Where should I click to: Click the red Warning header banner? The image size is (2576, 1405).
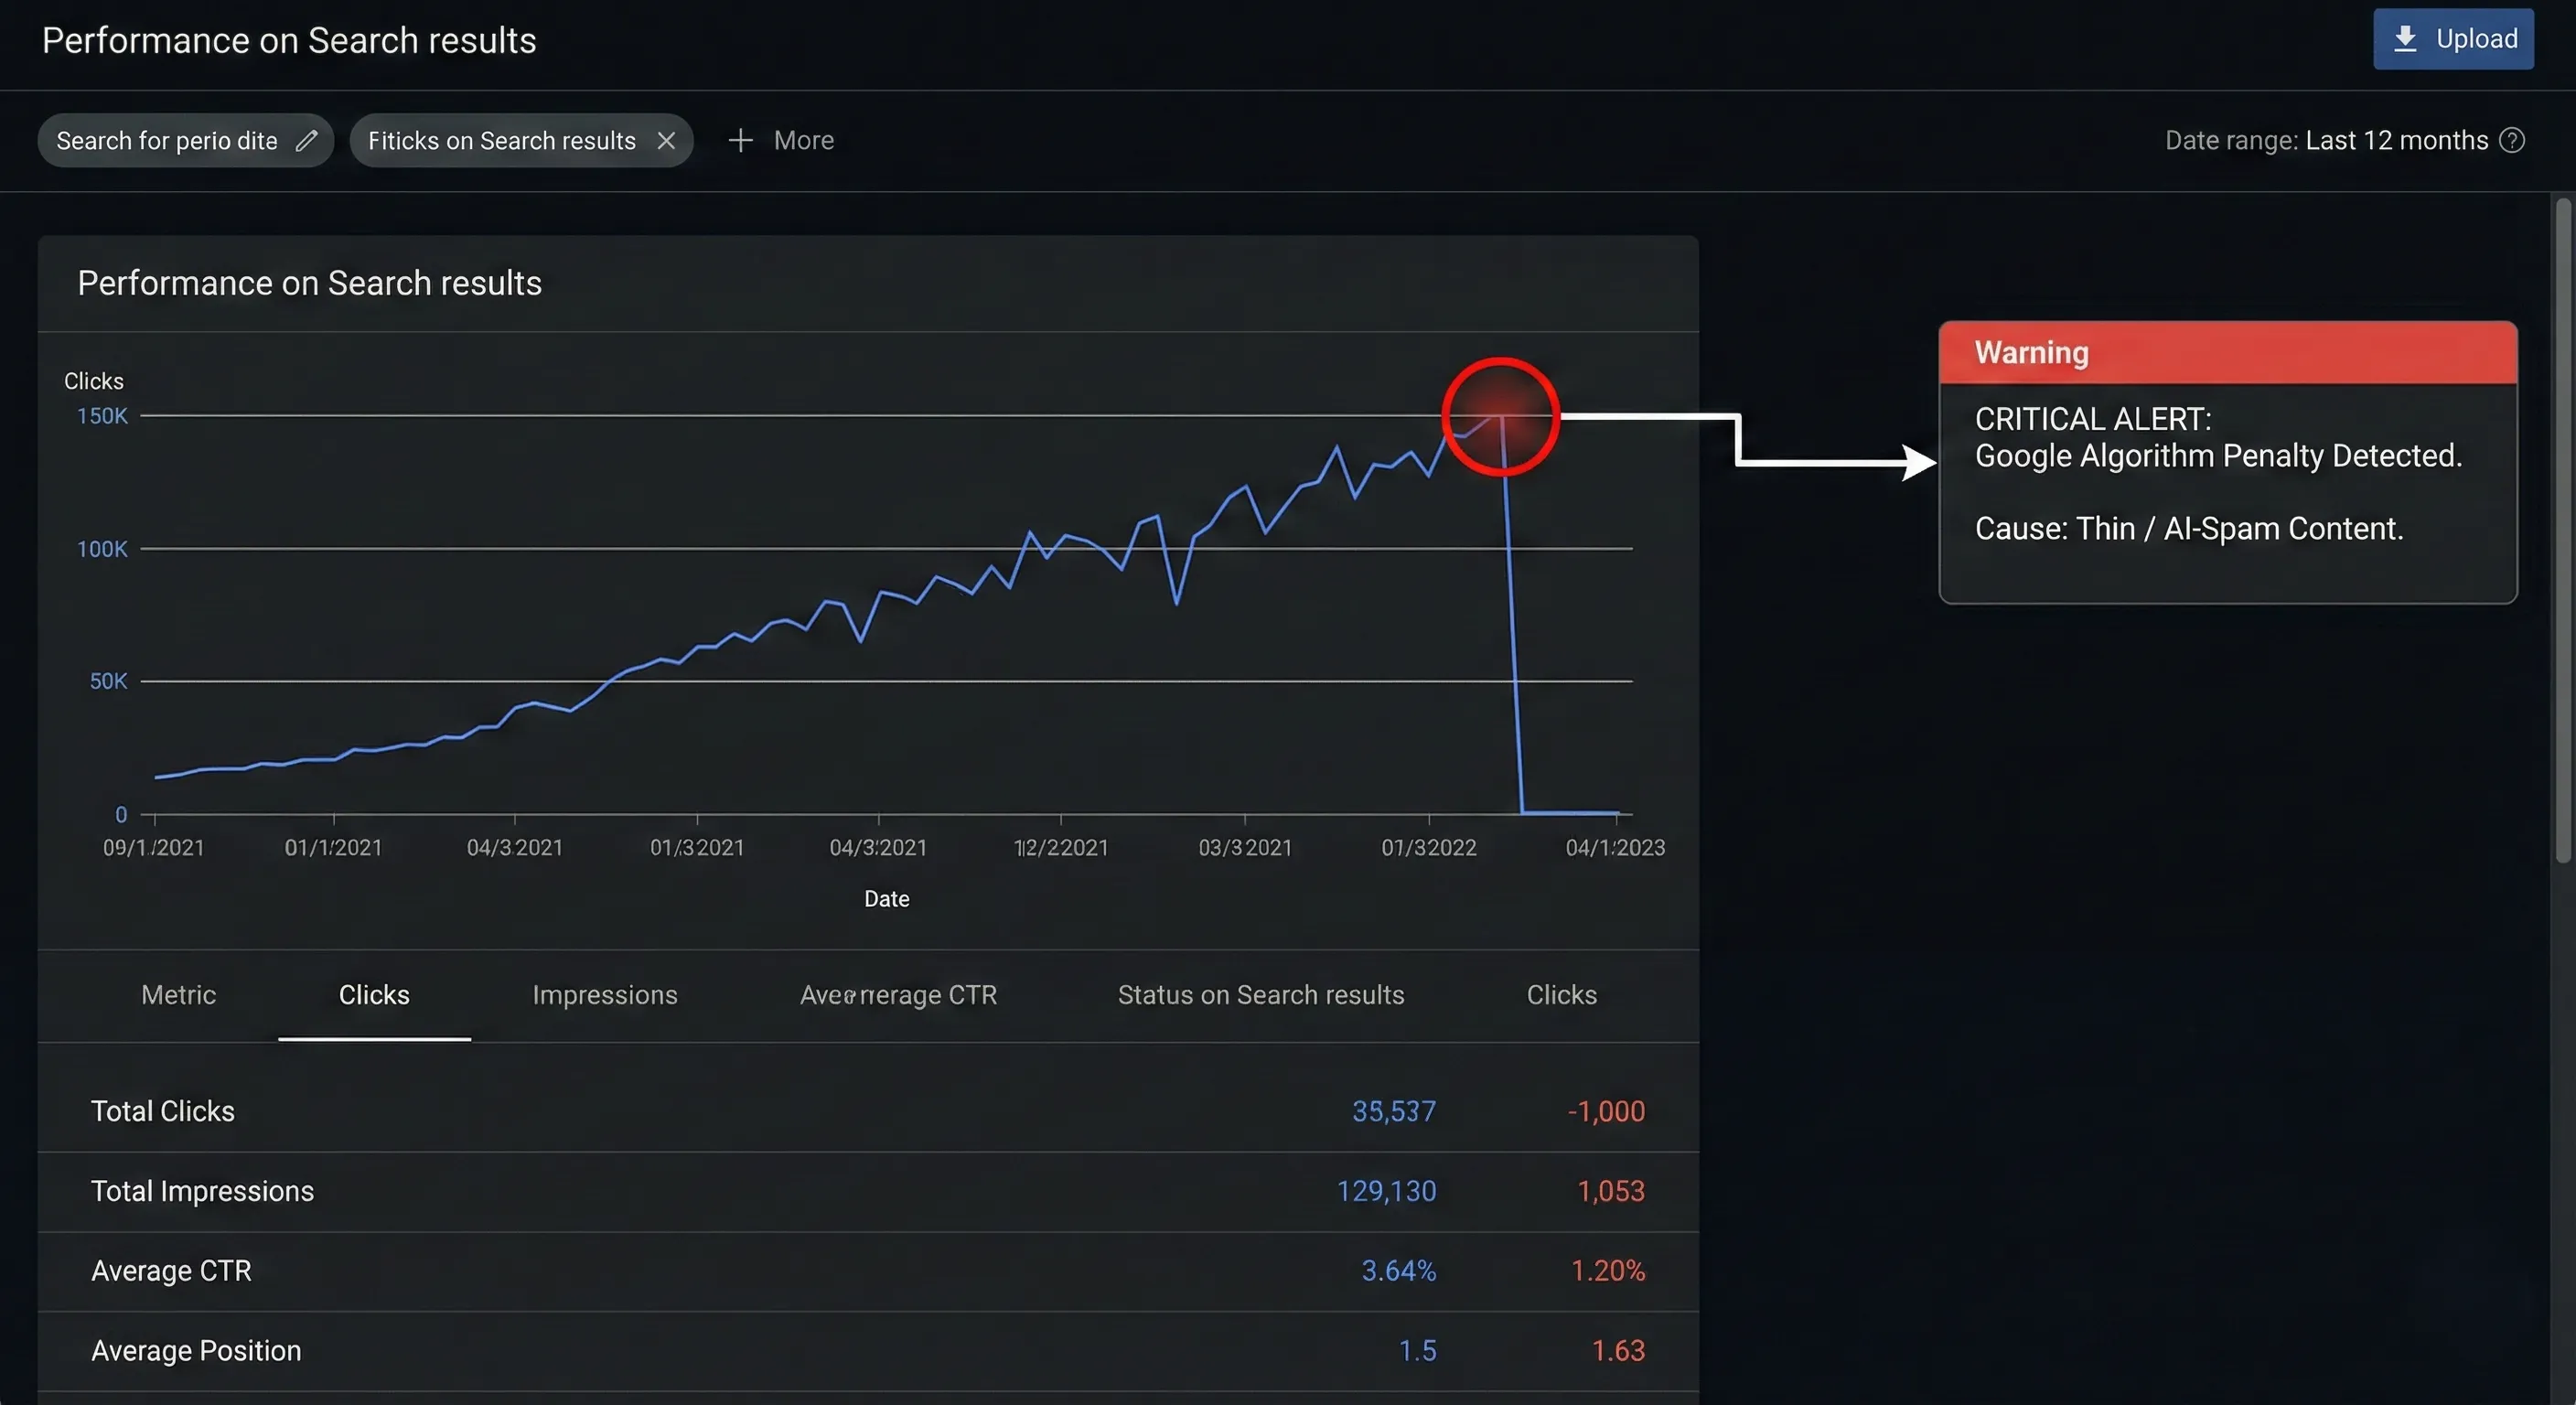pyautogui.click(x=2227, y=353)
